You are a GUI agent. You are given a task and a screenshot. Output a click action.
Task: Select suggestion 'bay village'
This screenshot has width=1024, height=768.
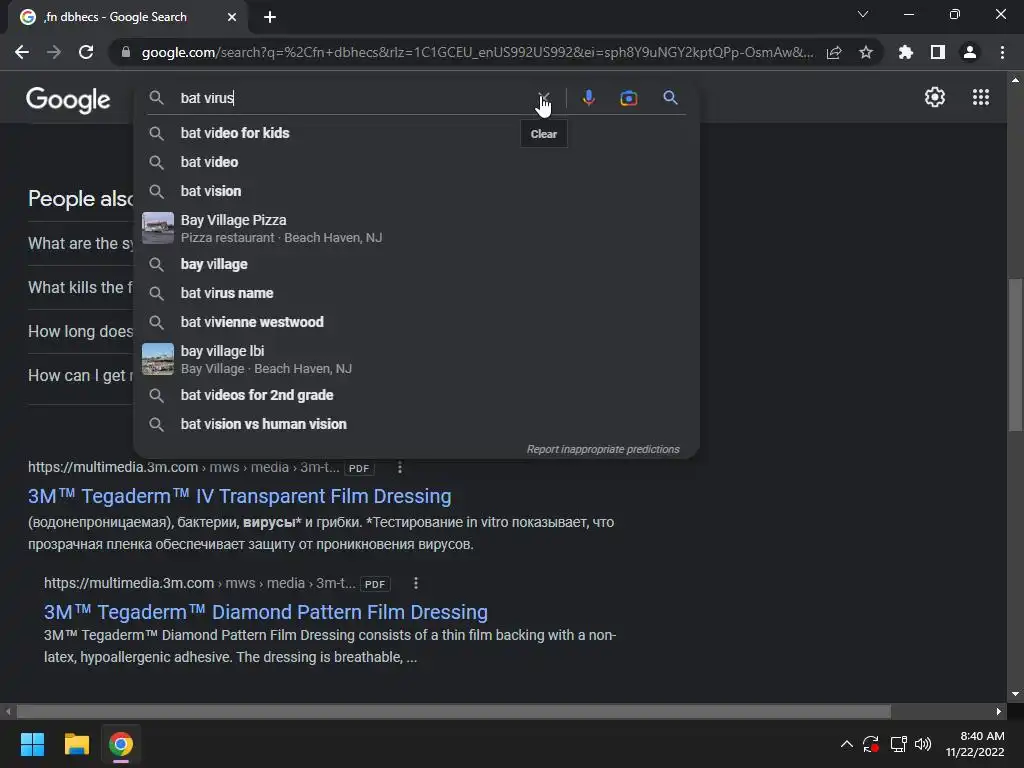[416, 264]
